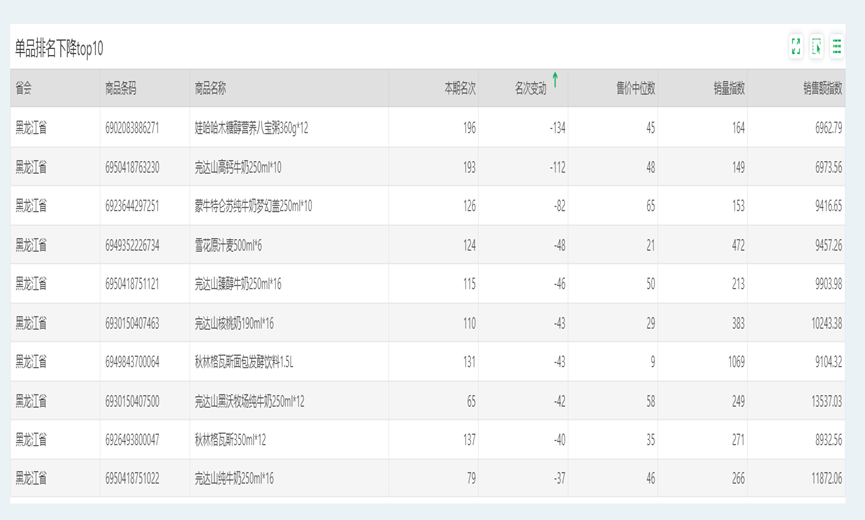This screenshot has height=520, width=865.
Task: Select barcode 6923644297251
Action: pyautogui.click(x=132, y=206)
